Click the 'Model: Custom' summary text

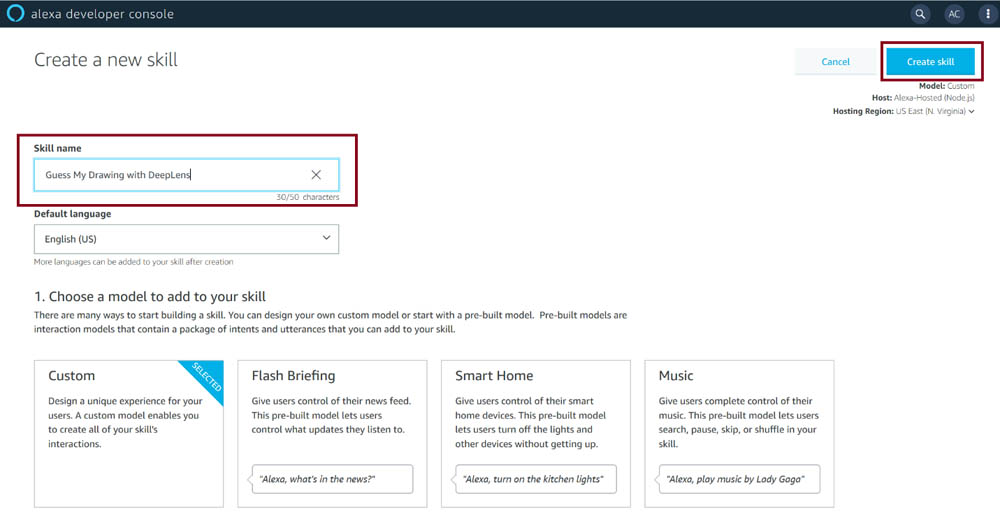(x=946, y=86)
